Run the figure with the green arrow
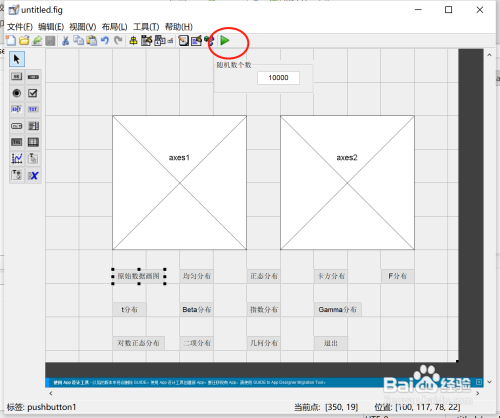This screenshot has height=418, width=500. click(225, 40)
